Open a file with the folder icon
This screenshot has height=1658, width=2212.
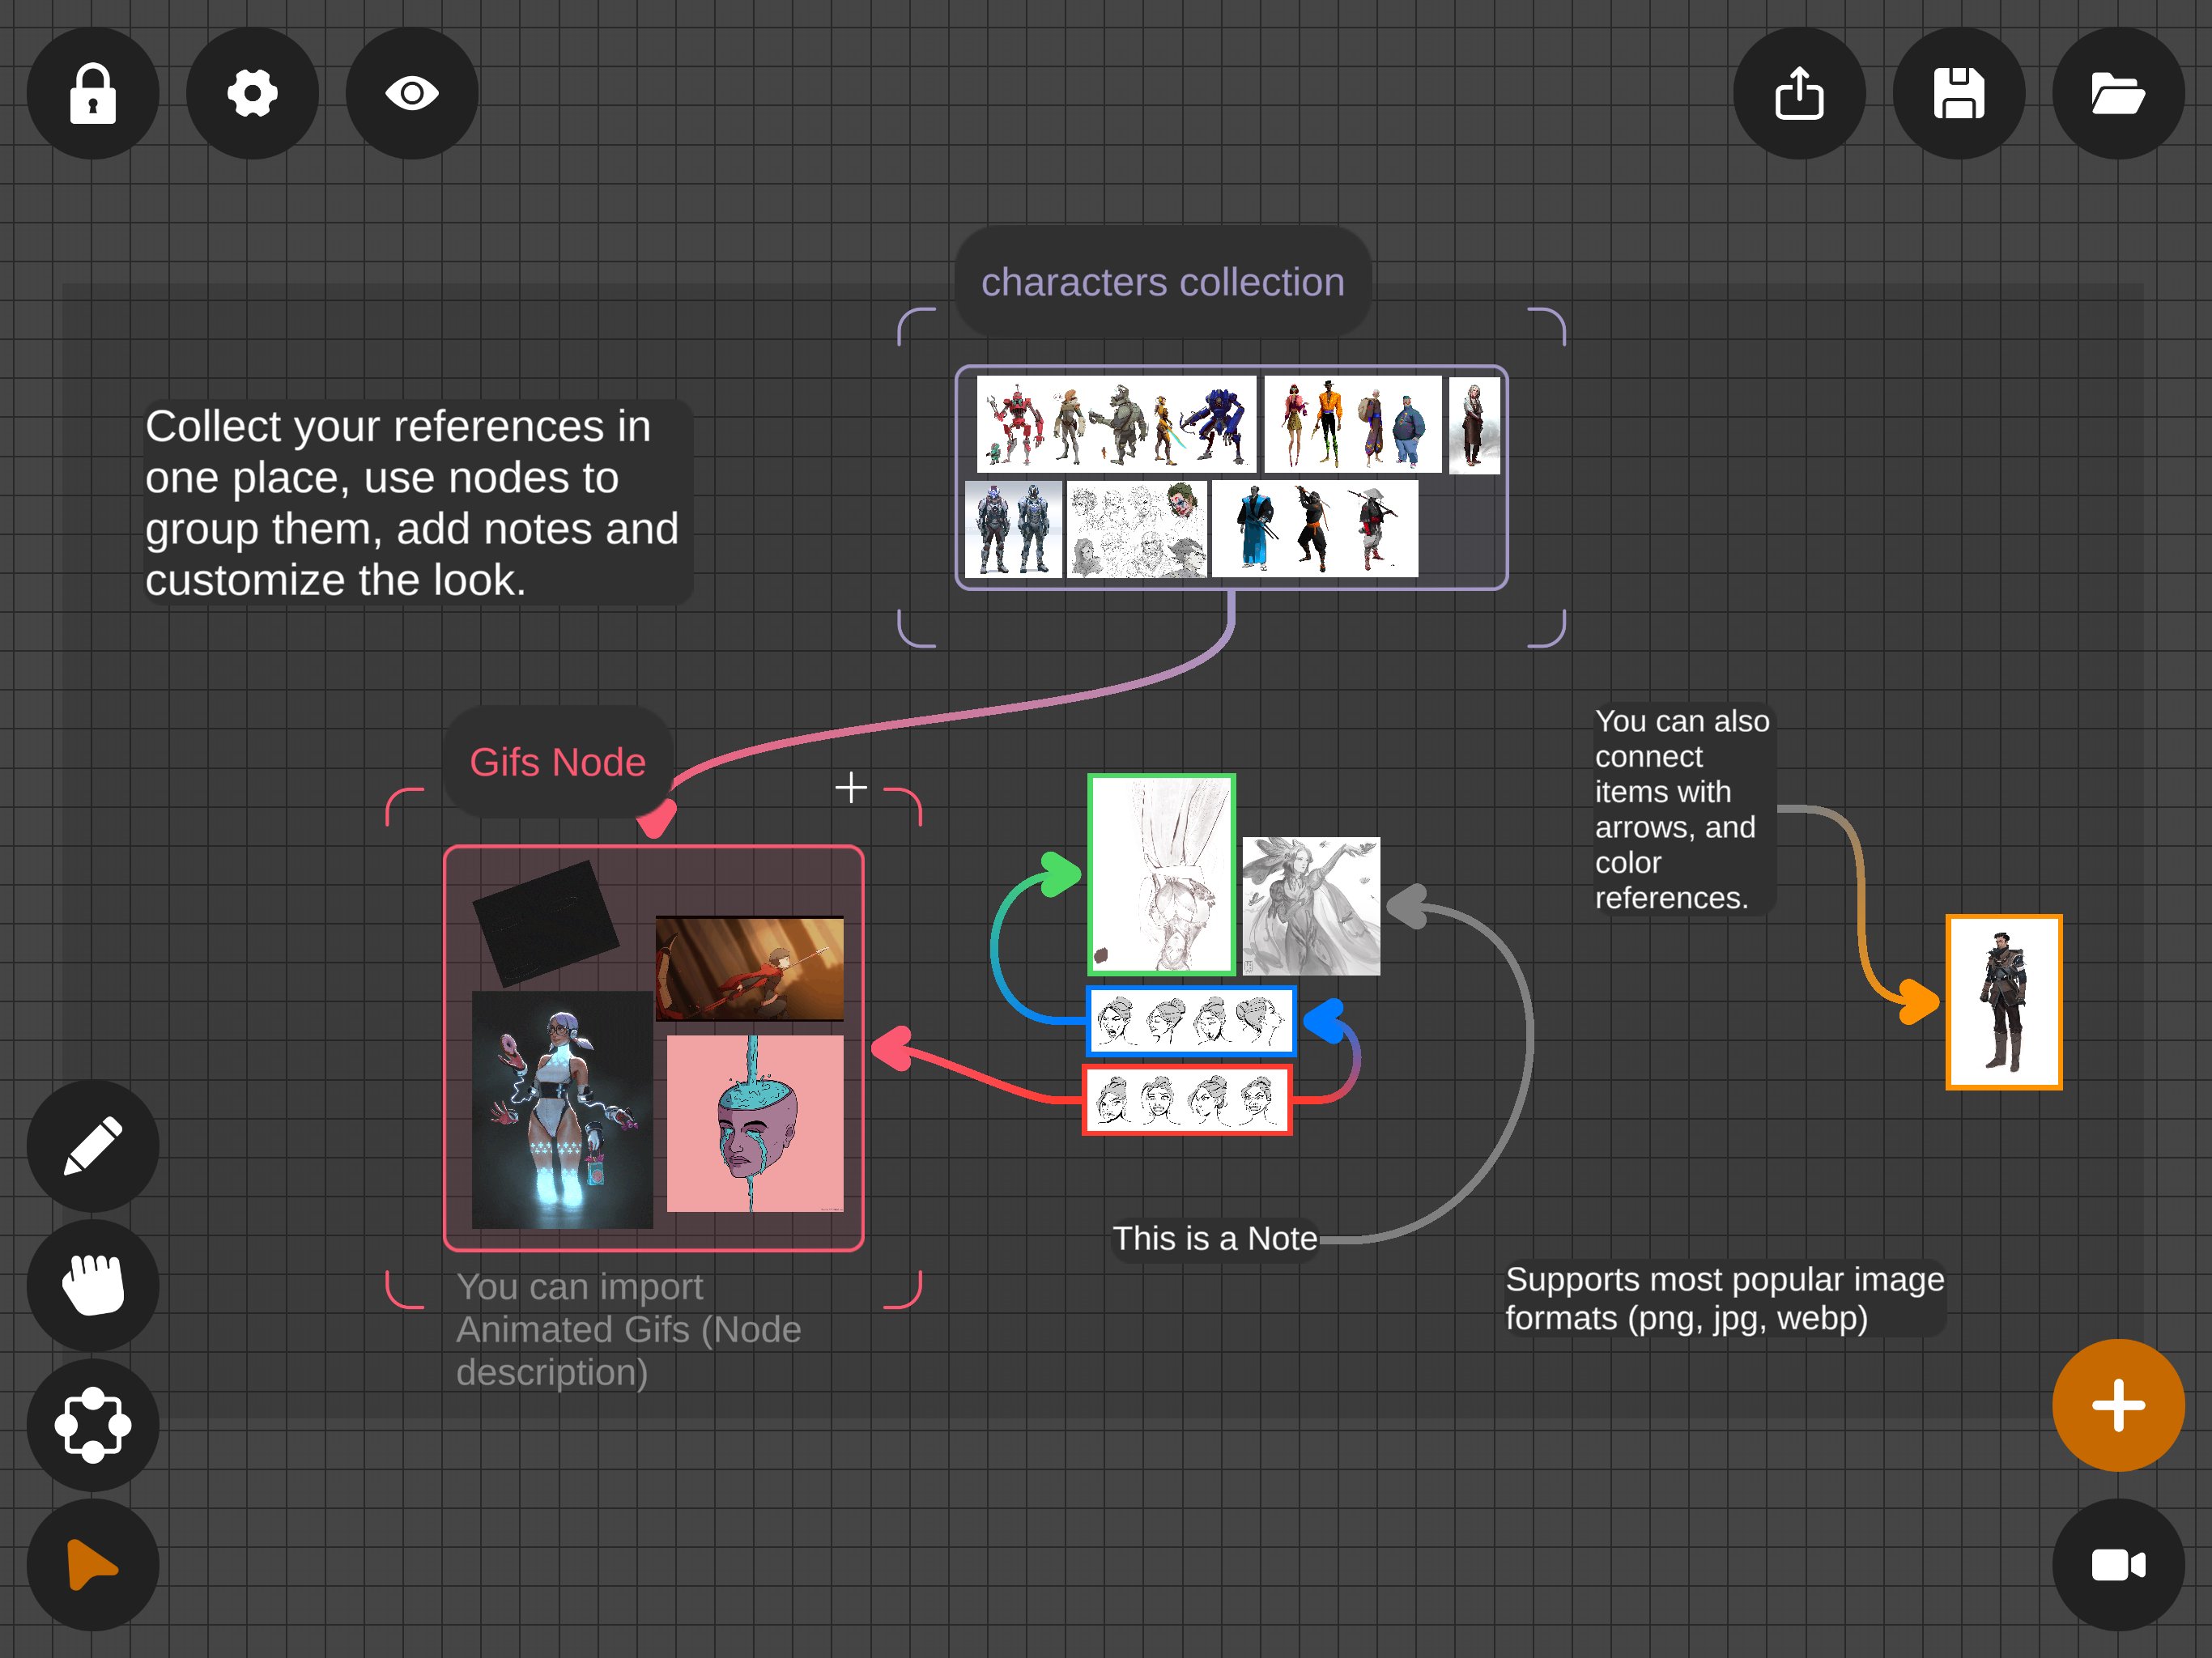pos(2118,93)
